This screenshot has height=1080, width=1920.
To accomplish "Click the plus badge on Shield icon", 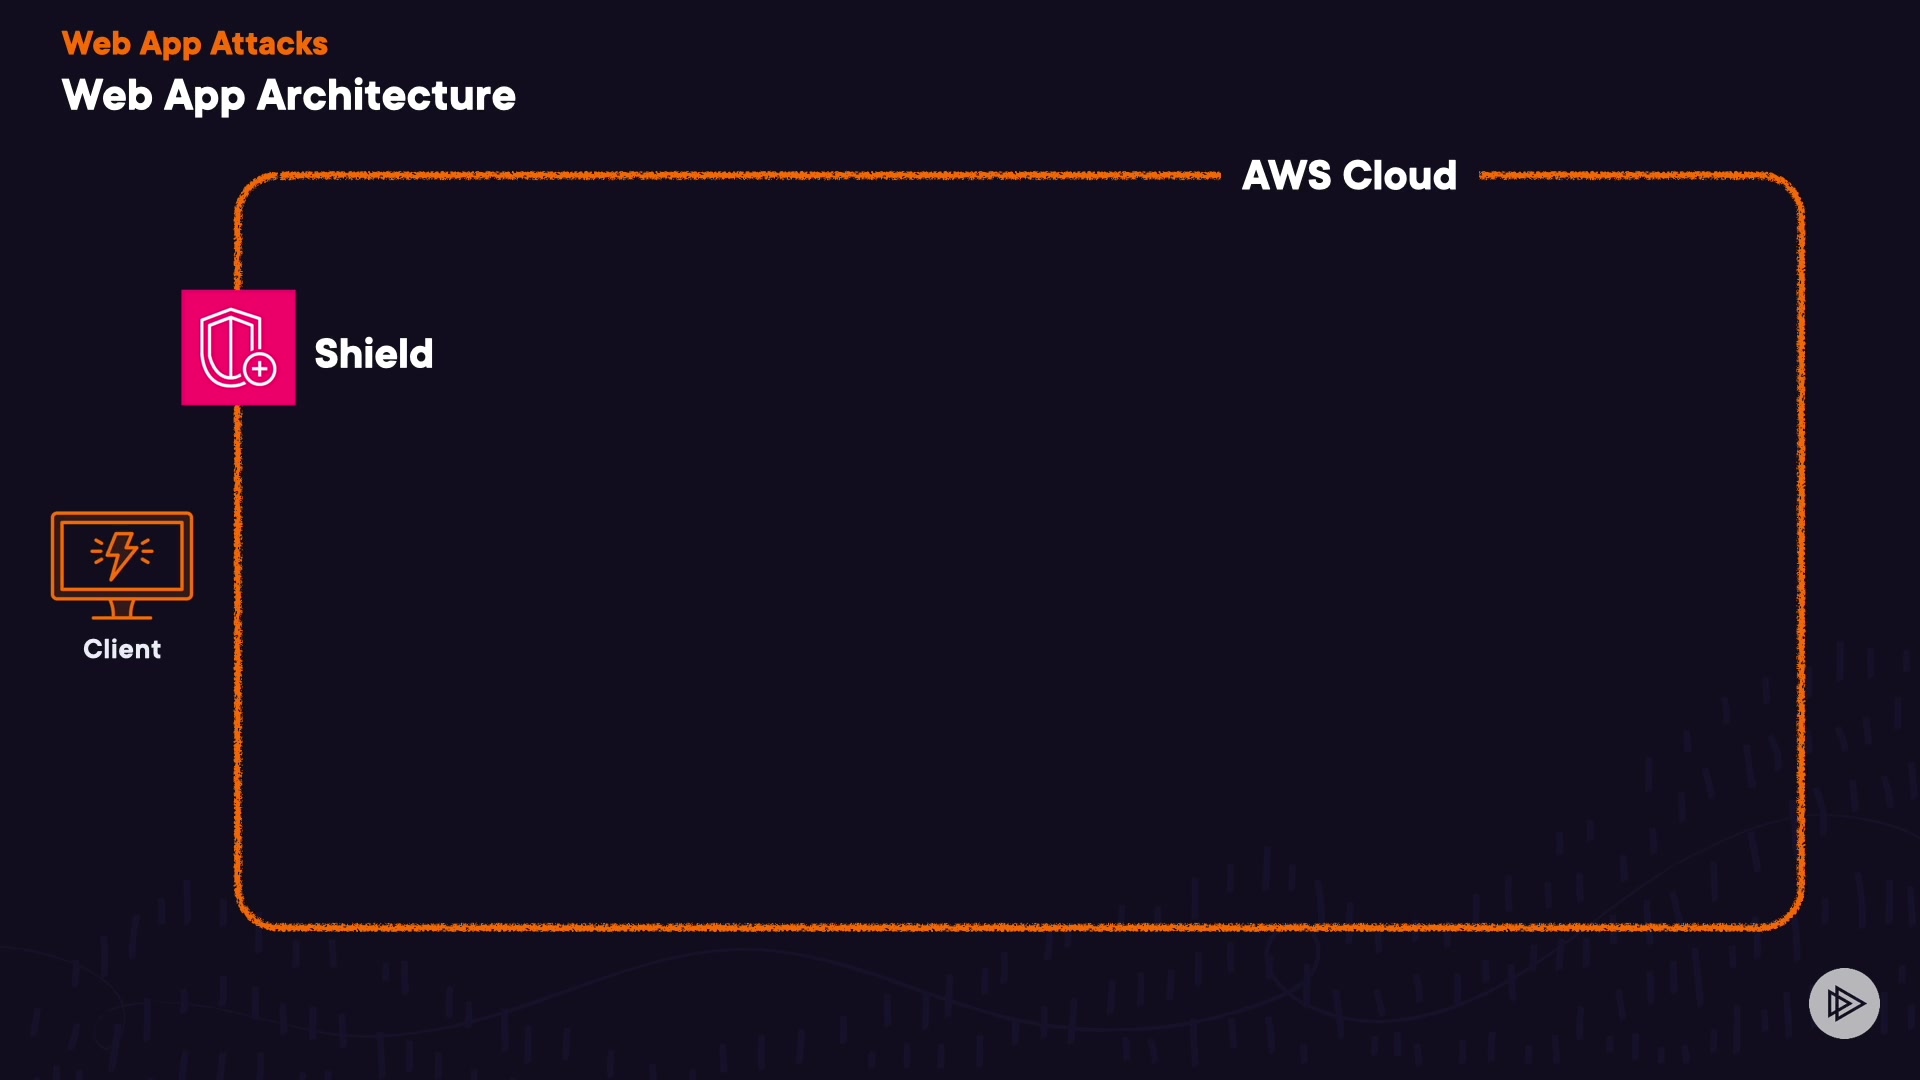I will click(260, 369).
